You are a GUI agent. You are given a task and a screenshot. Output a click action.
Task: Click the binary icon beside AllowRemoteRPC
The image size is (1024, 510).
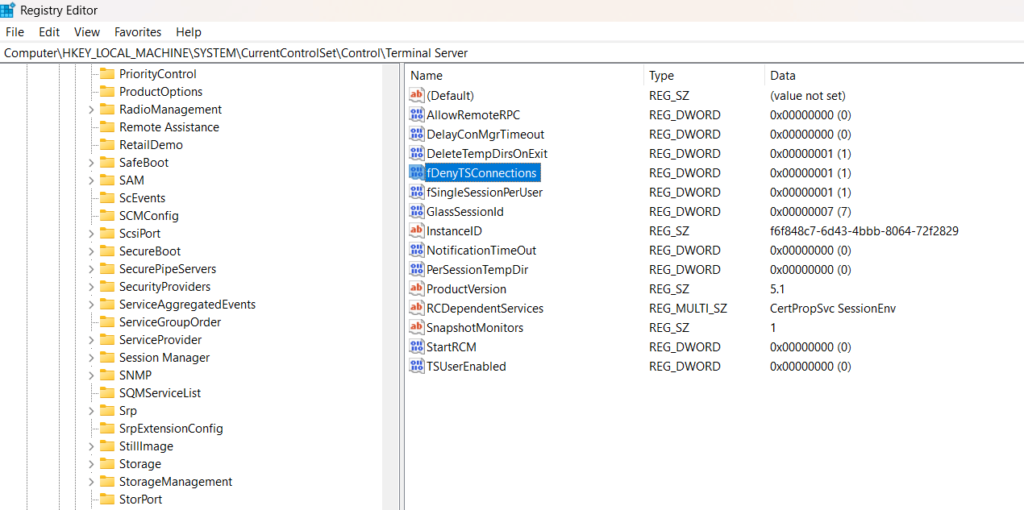coord(417,115)
